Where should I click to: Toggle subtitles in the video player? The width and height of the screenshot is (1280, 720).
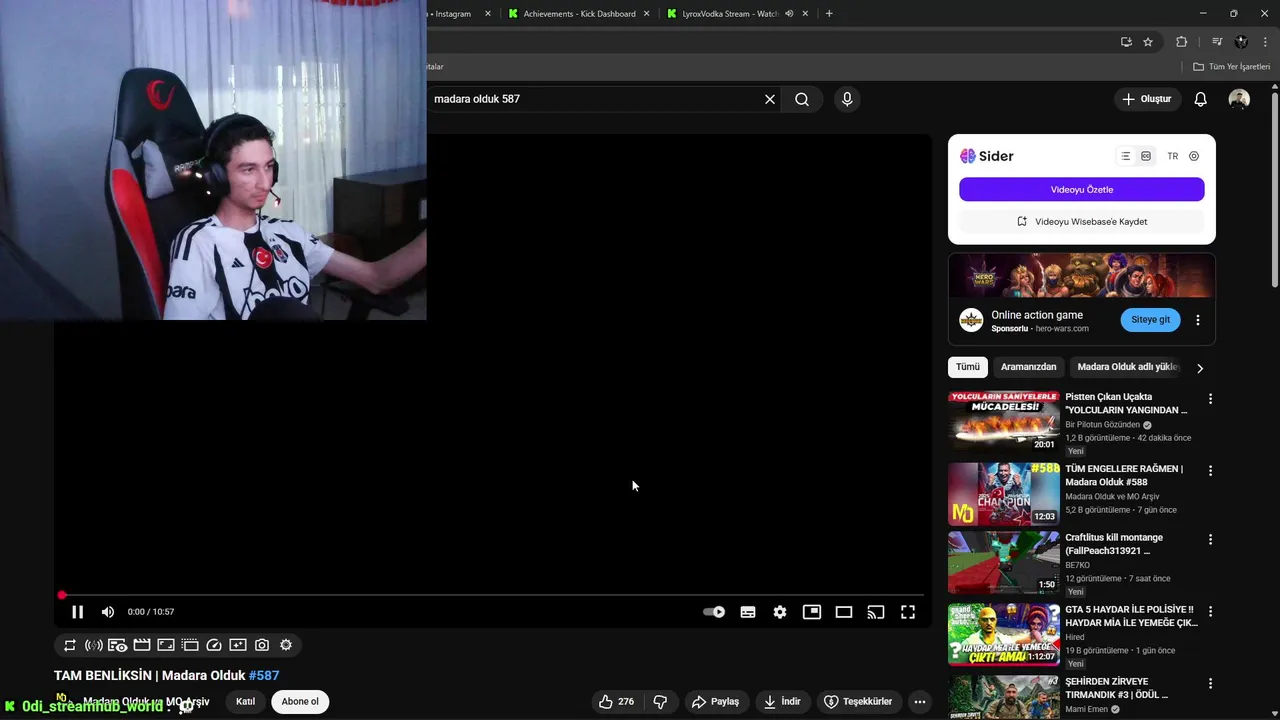click(748, 612)
